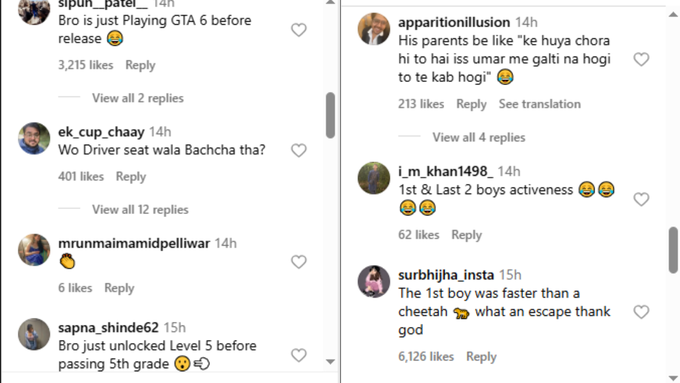Open ek_cup_chaay's profile picture

coord(34,138)
